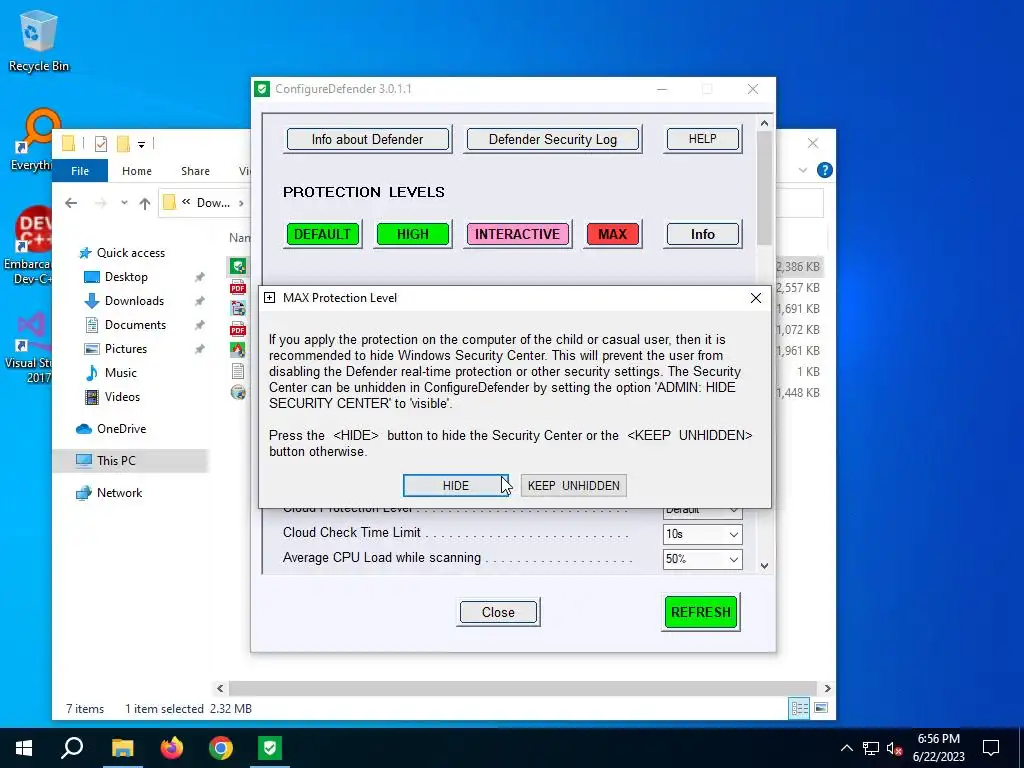
Task: Click the address bar folder icon
Action: (170, 202)
